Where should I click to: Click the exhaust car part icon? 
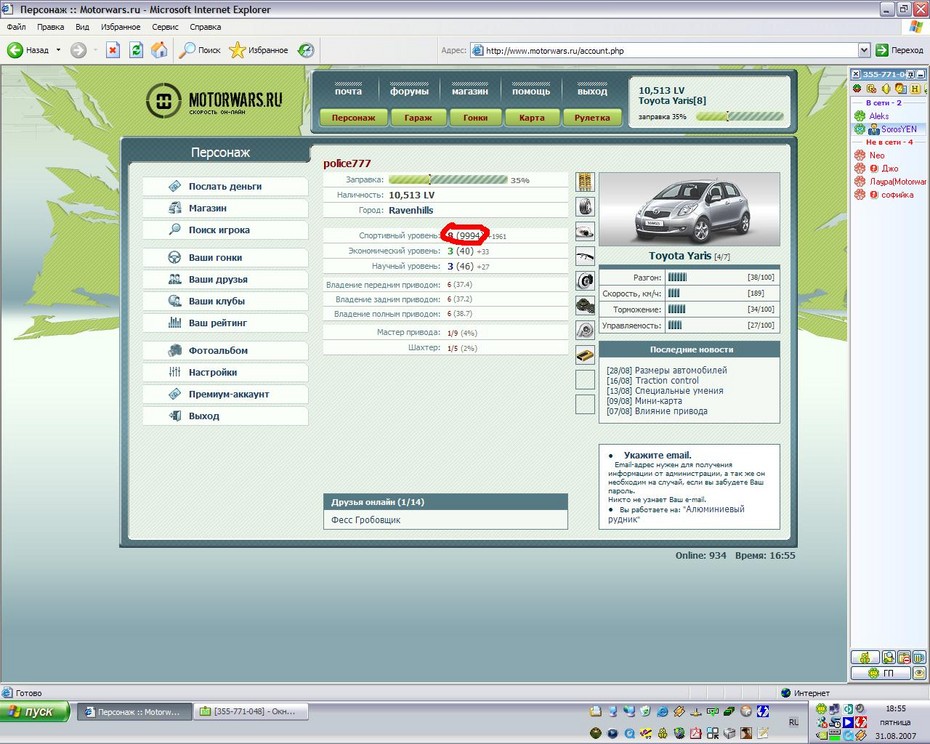coord(585,231)
